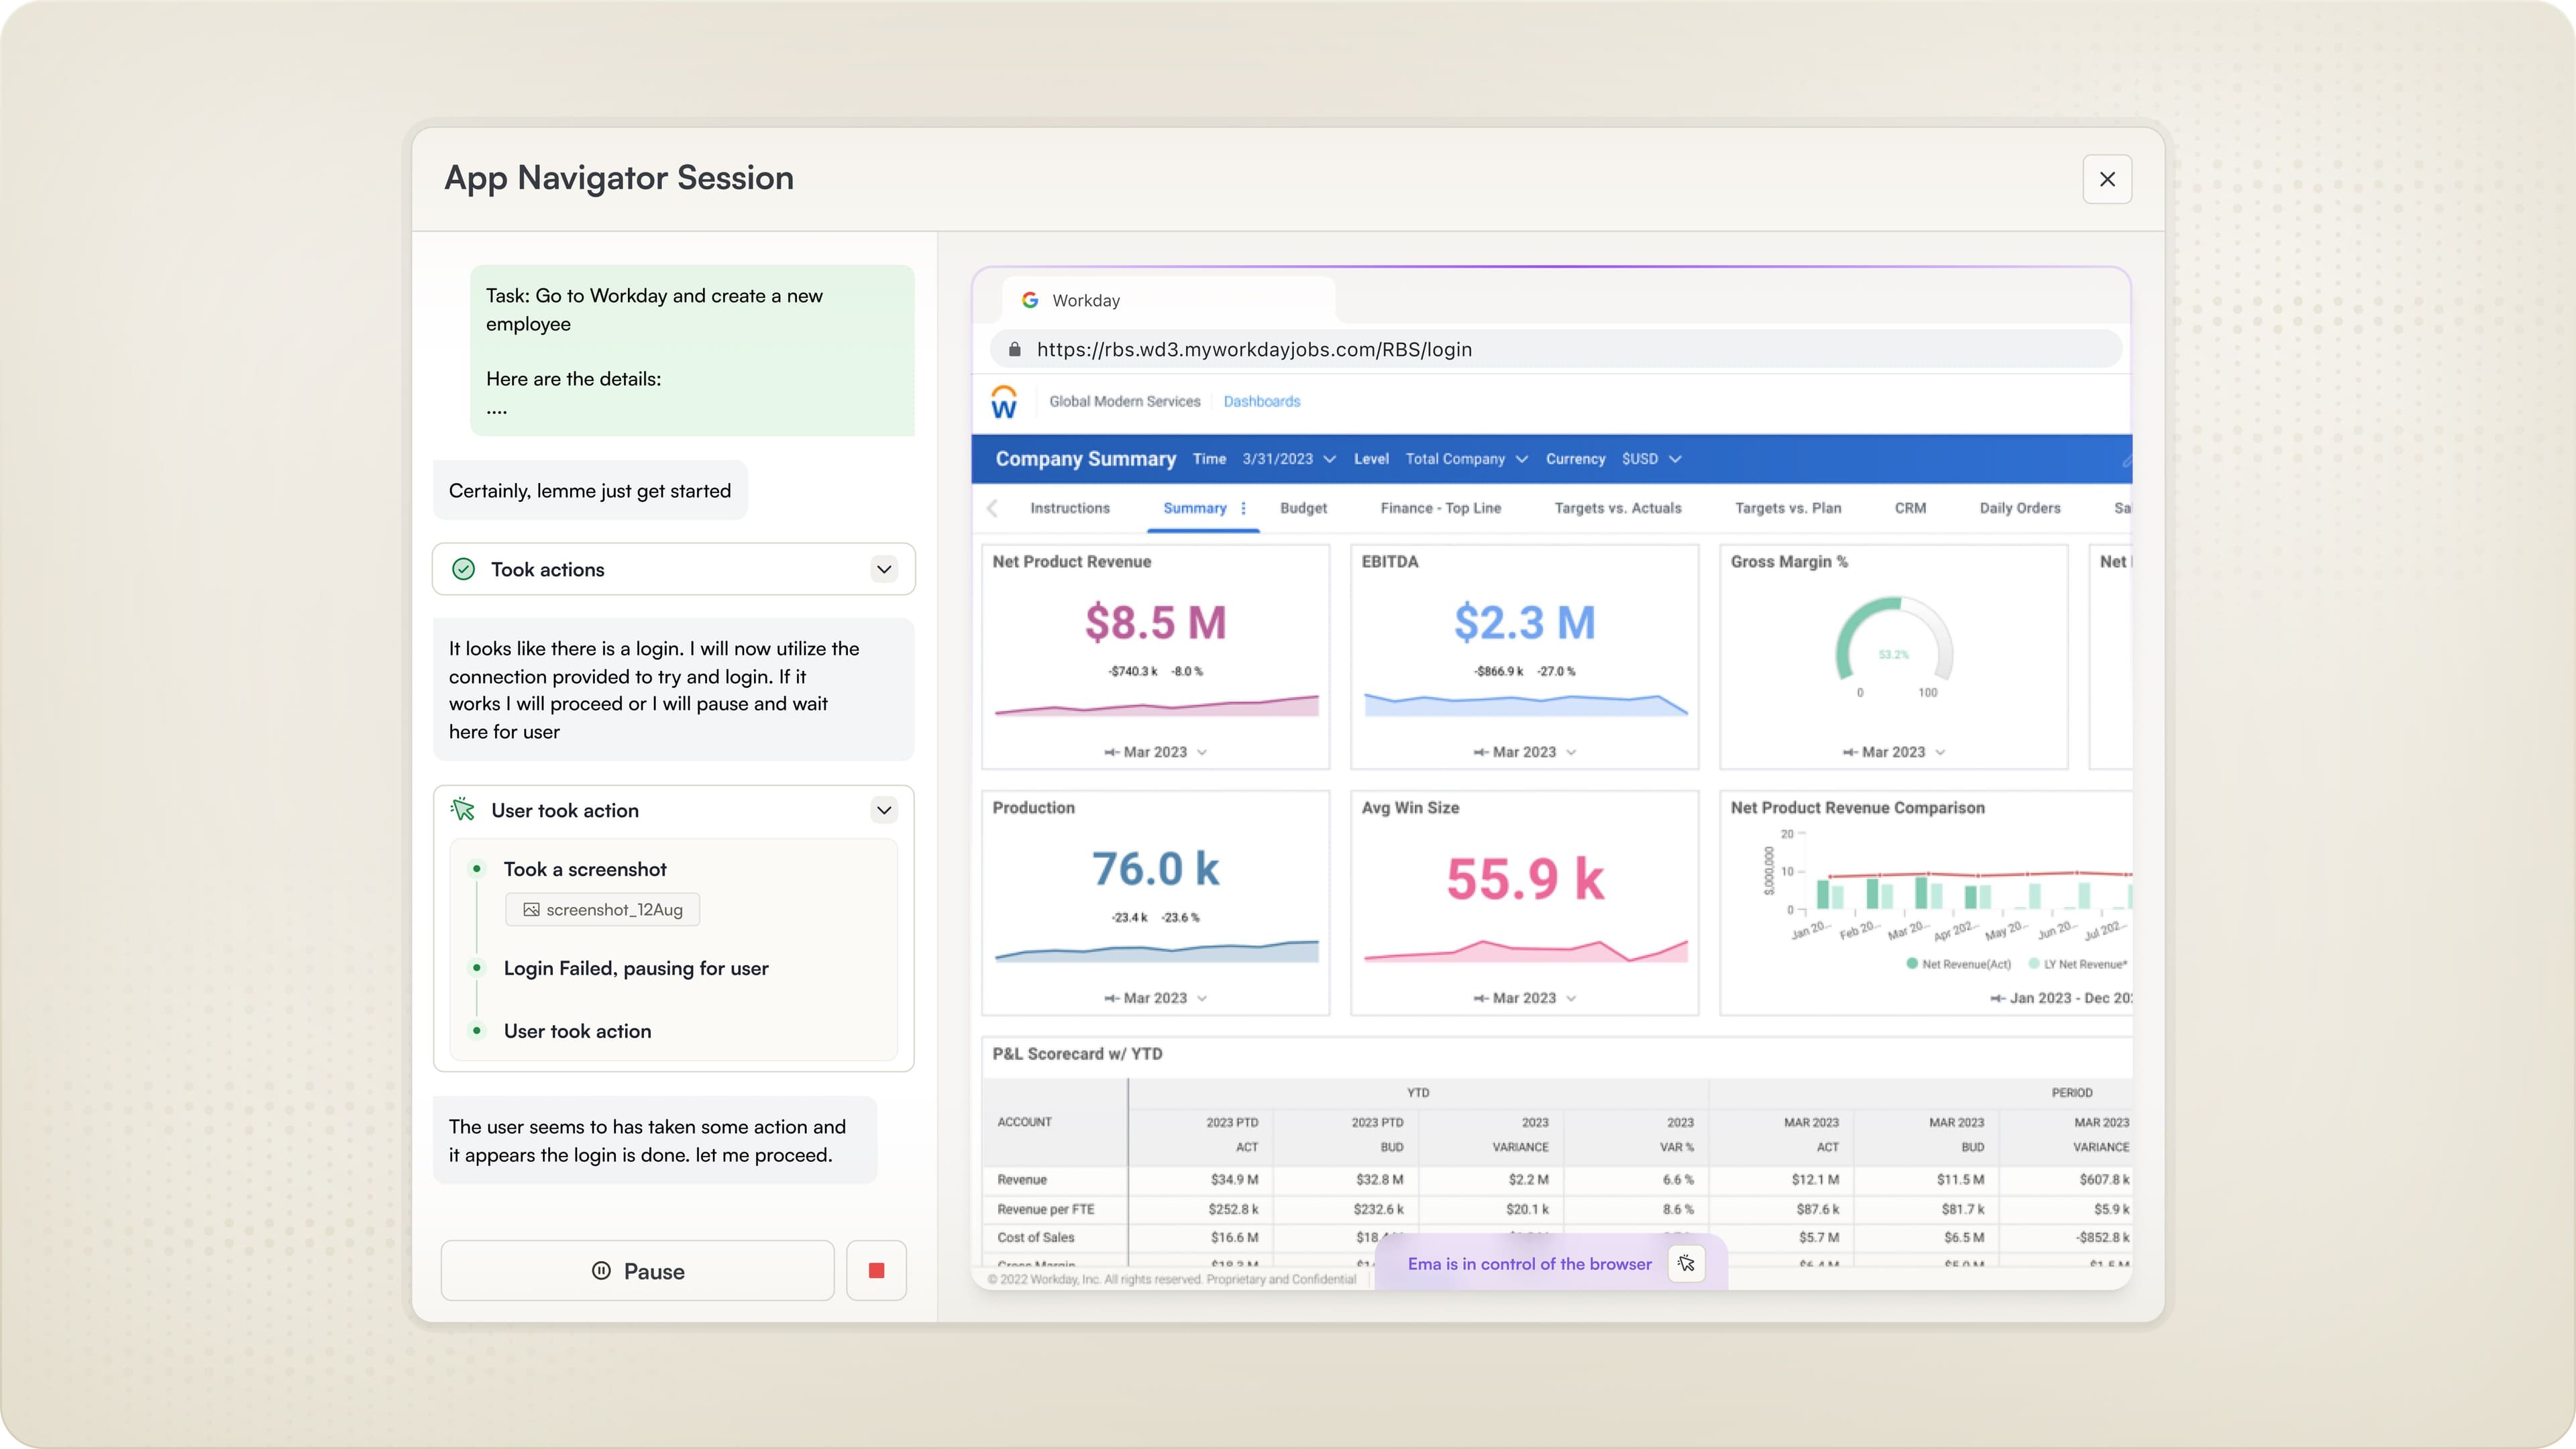
Task: Click the Took actions green checkmark icon
Action: click(463, 569)
